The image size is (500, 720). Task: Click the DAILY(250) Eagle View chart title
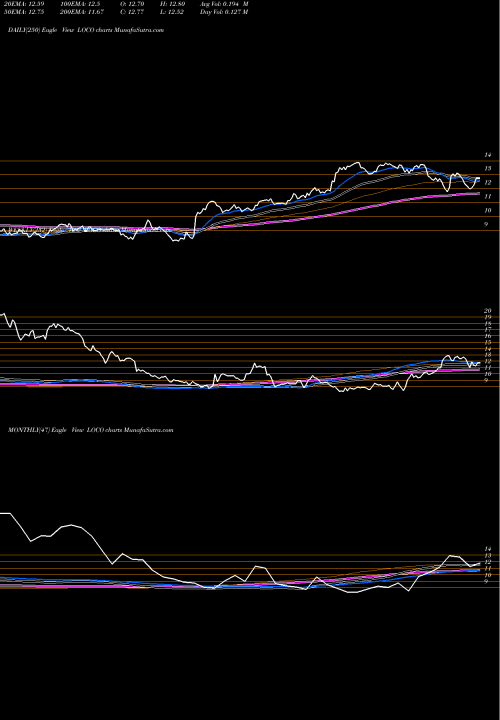click(x=86, y=30)
